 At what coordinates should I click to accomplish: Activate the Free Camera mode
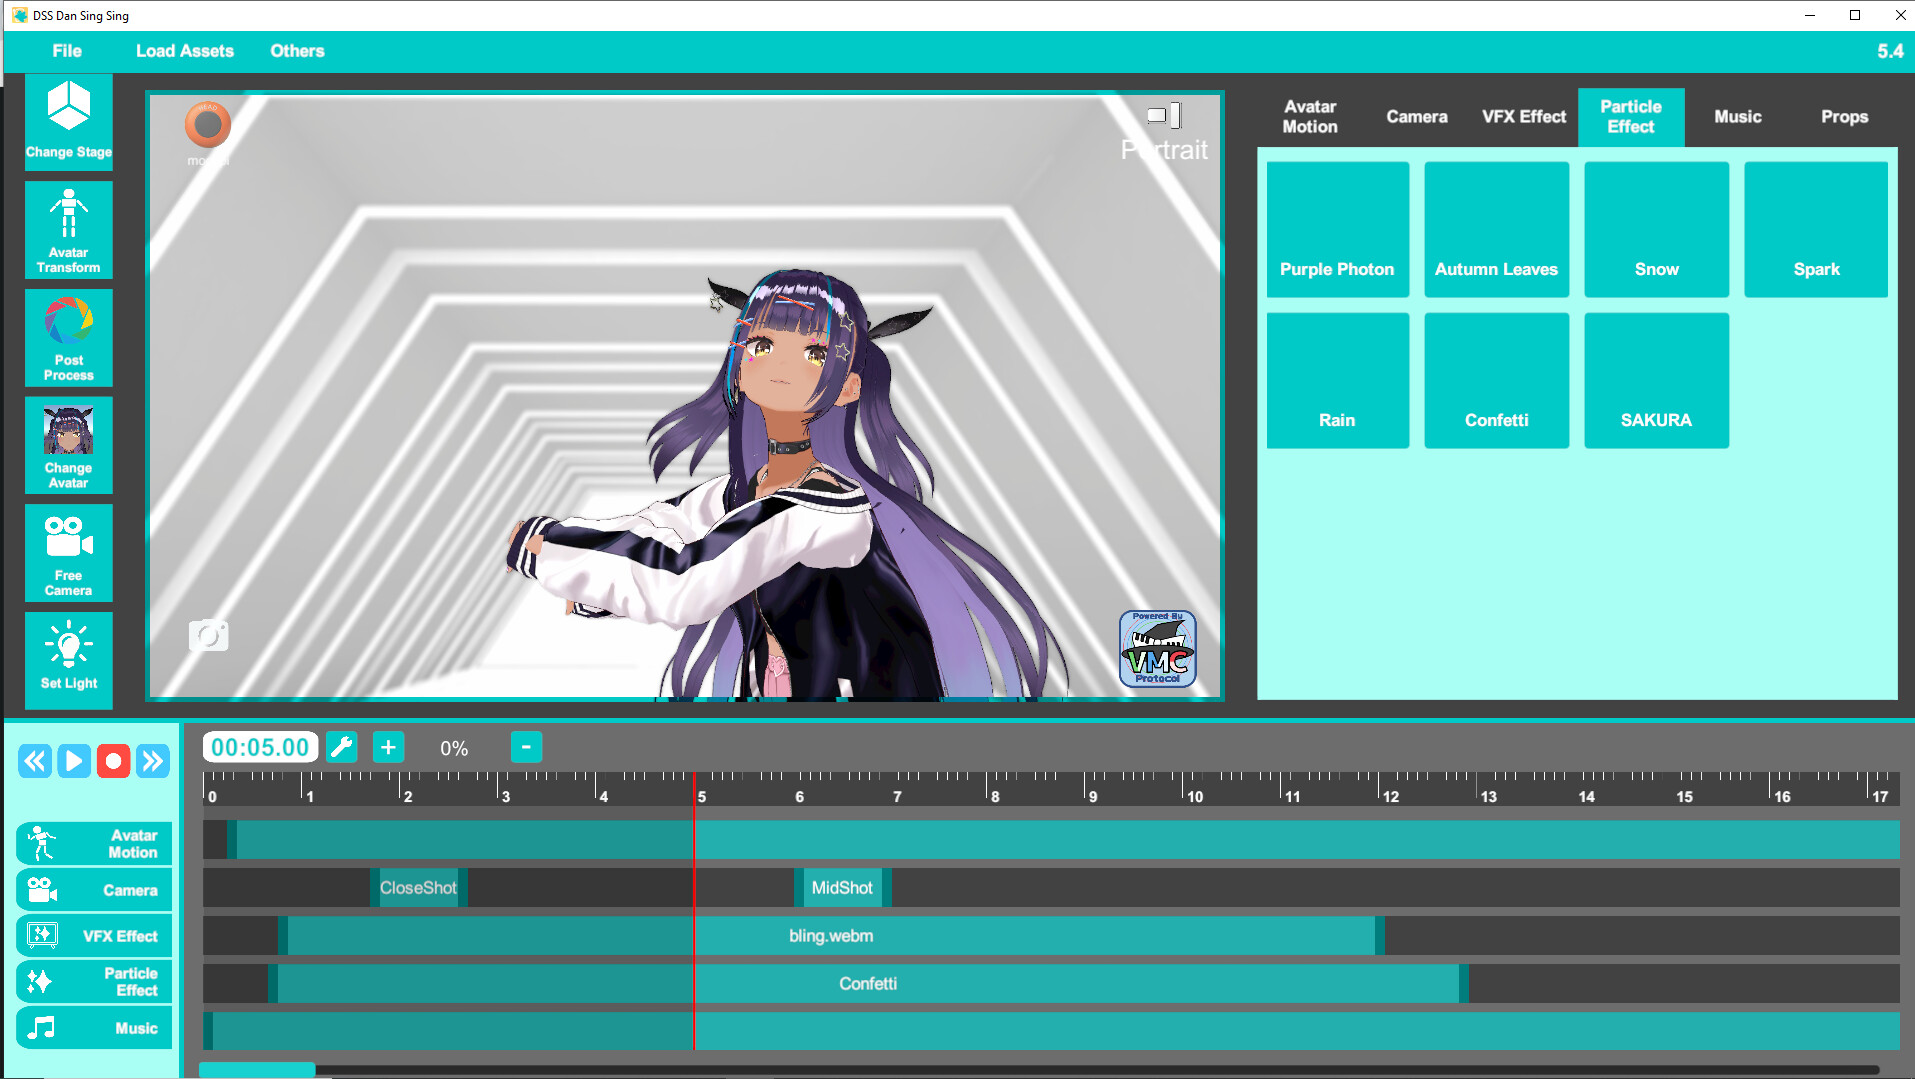click(68, 553)
